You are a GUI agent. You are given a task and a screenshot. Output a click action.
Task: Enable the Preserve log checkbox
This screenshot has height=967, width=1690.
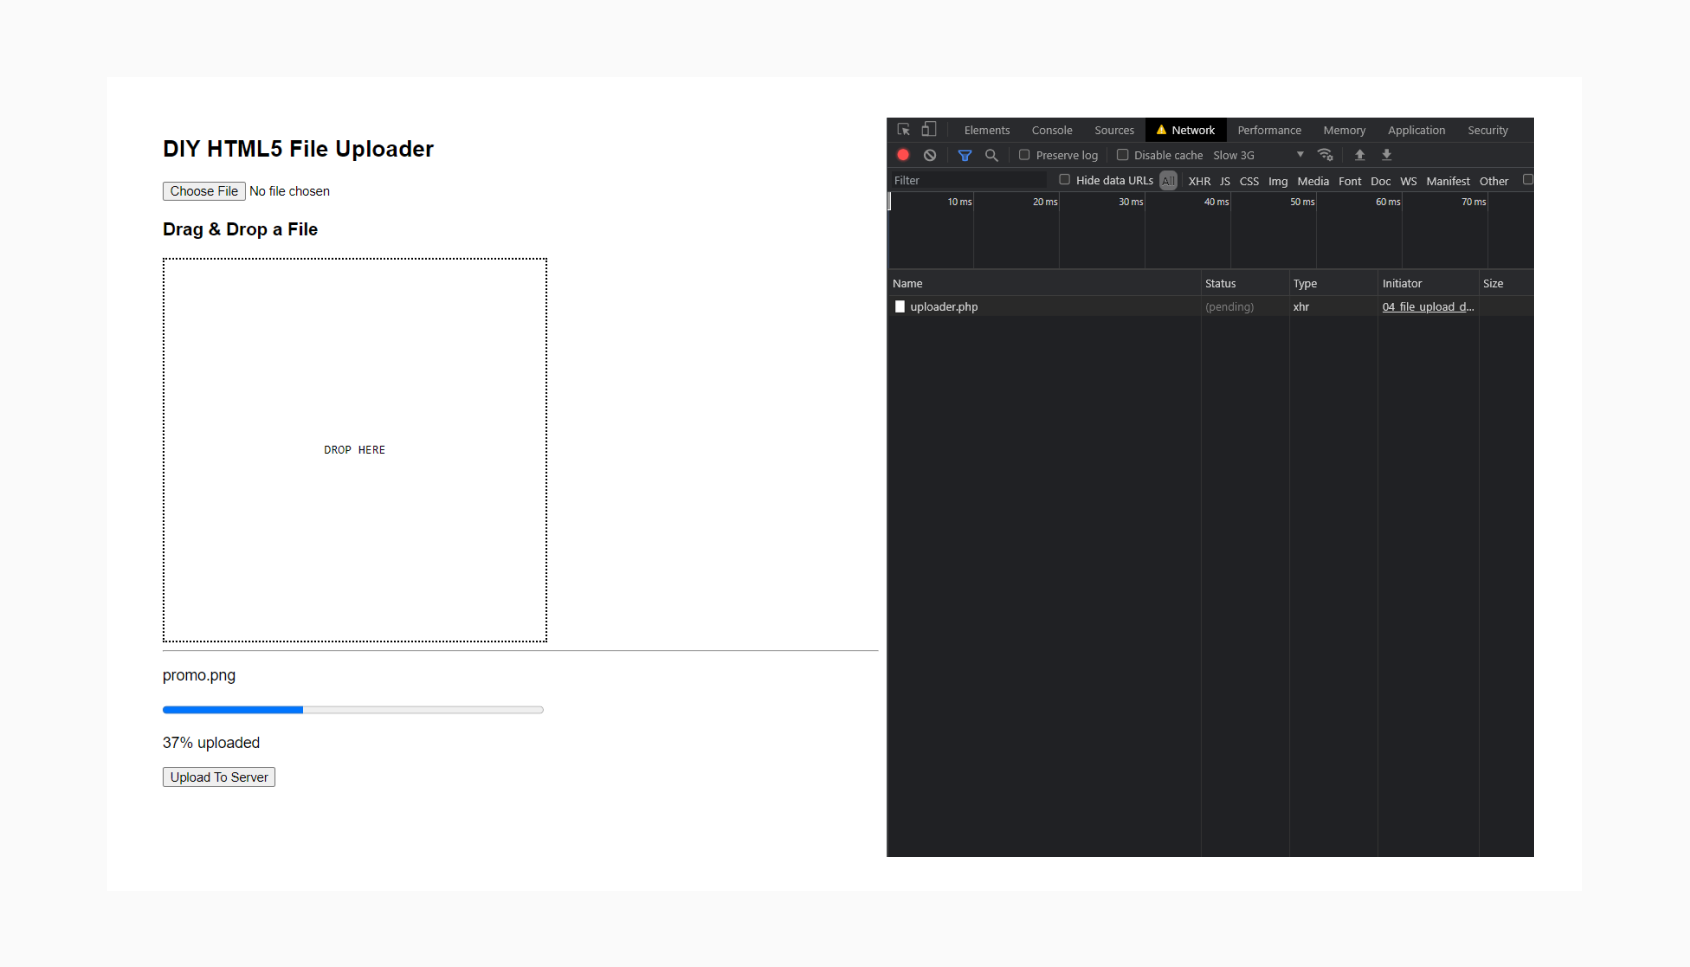pyautogui.click(x=1024, y=155)
